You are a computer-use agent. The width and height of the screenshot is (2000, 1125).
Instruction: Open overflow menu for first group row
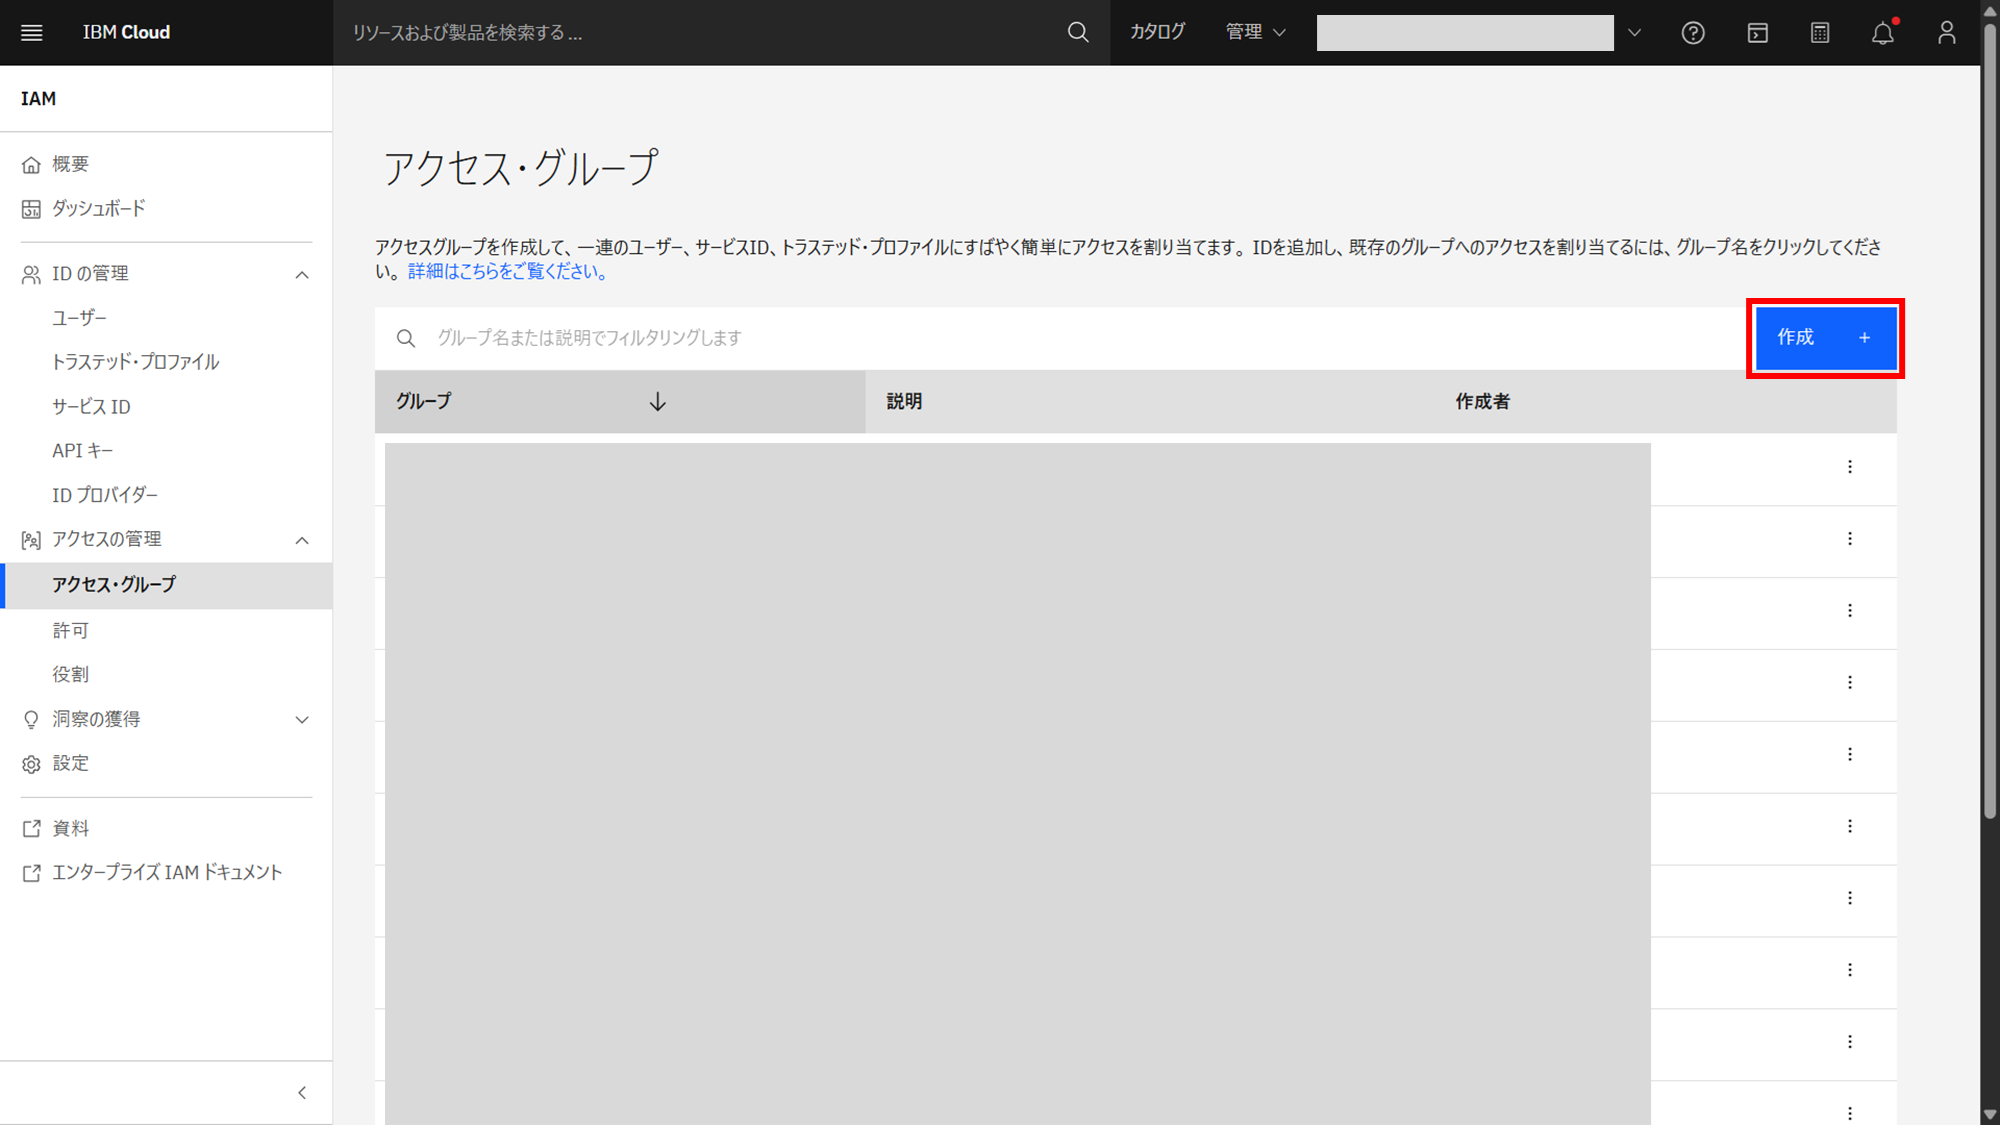(1850, 467)
